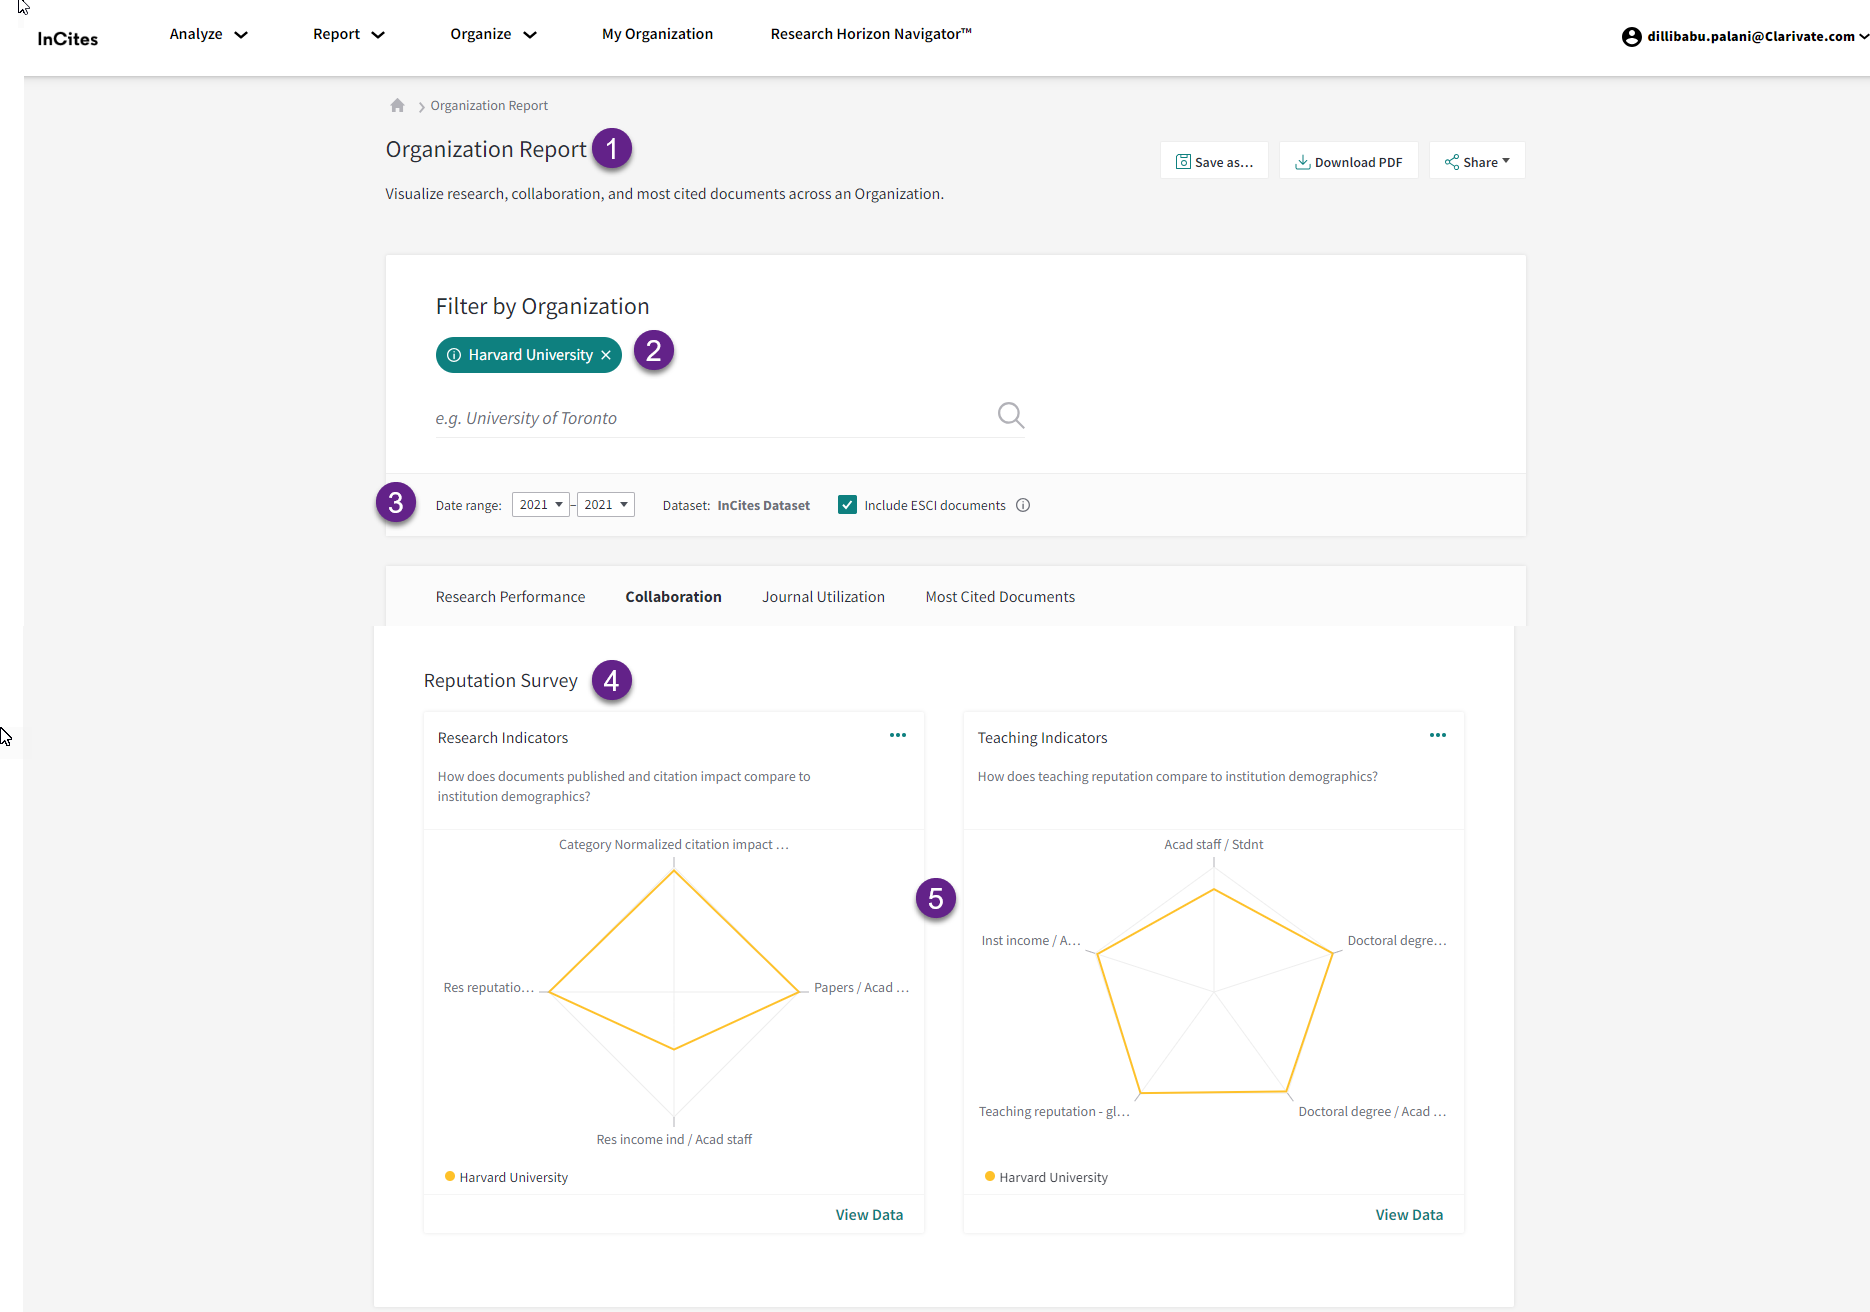Viewport: 1870px width, 1312px height.
Task: Click Harvard University legend in Teaching Indicators
Action: [x=1046, y=1177]
